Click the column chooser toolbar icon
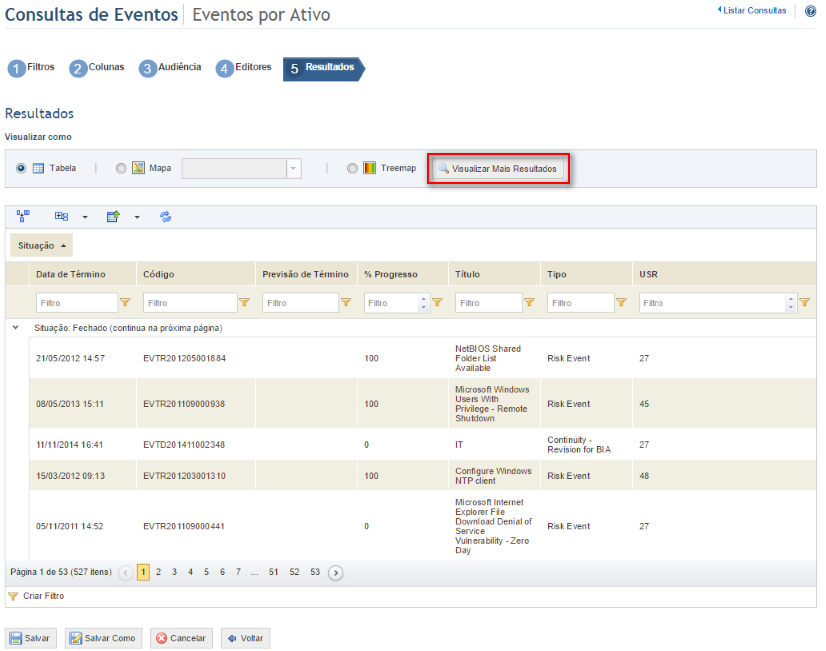Image resolution: width=826 pixels, height=651 pixels. tap(62, 216)
